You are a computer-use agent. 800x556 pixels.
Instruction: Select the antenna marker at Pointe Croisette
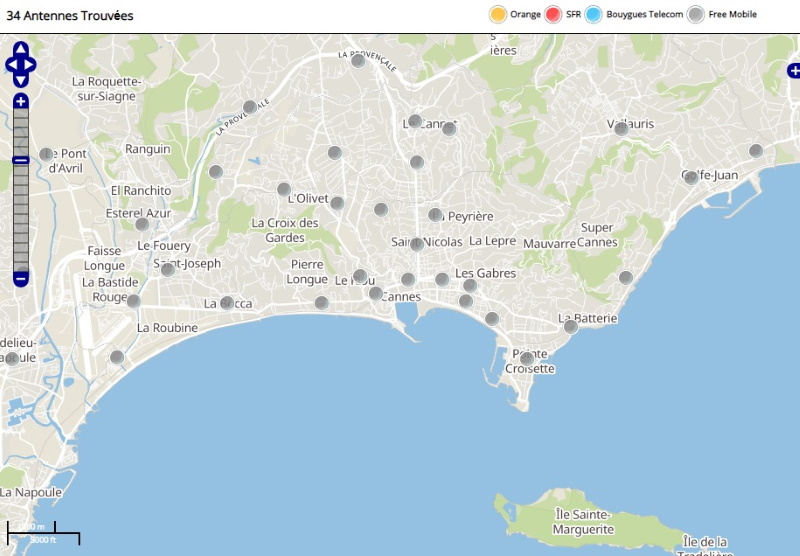coord(527,358)
